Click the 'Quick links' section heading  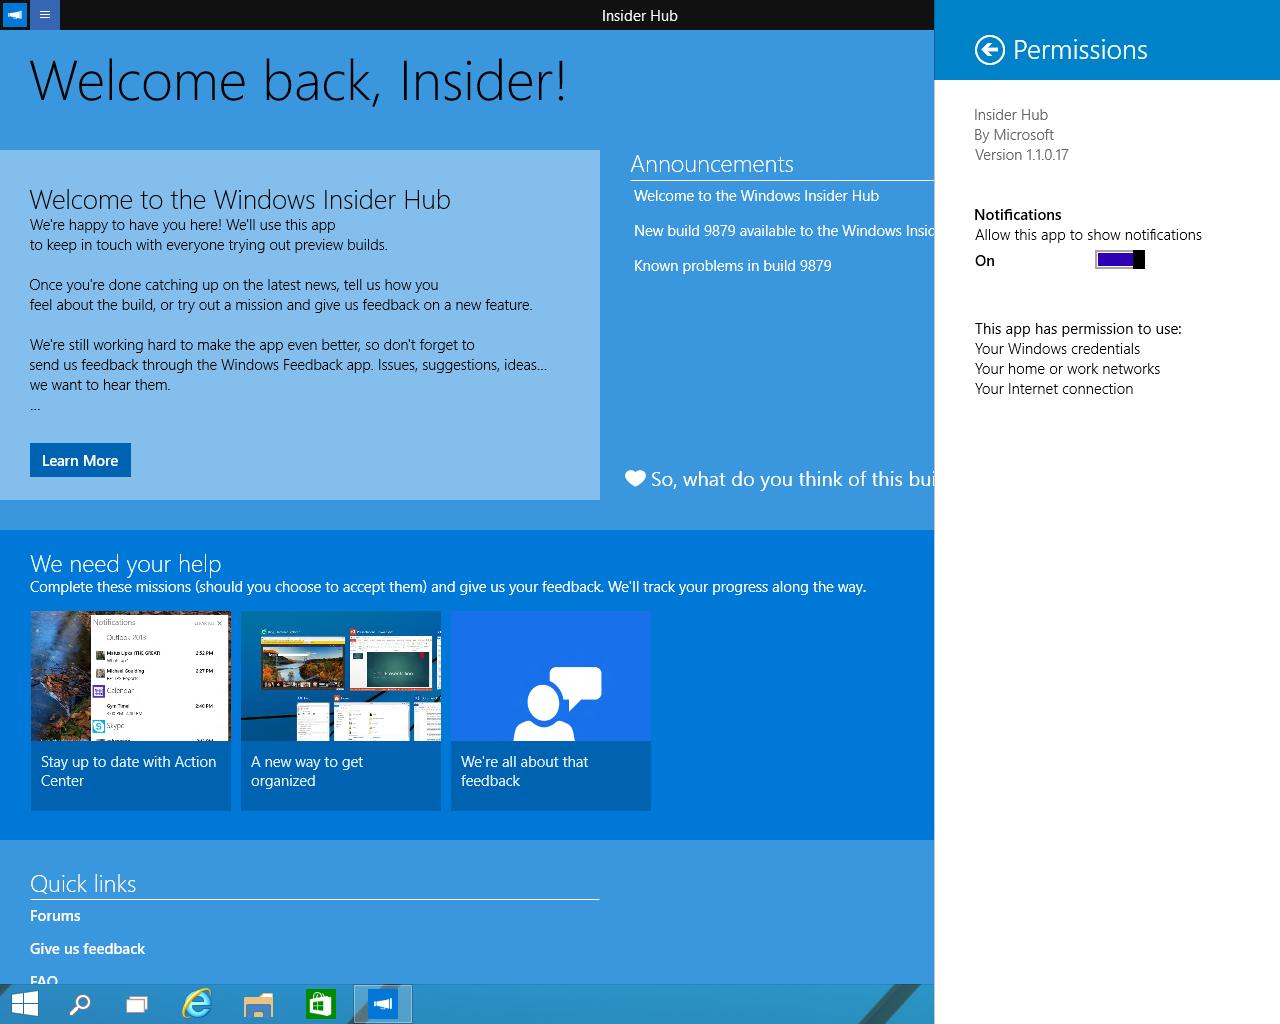pyautogui.click(x=83, y=884)
